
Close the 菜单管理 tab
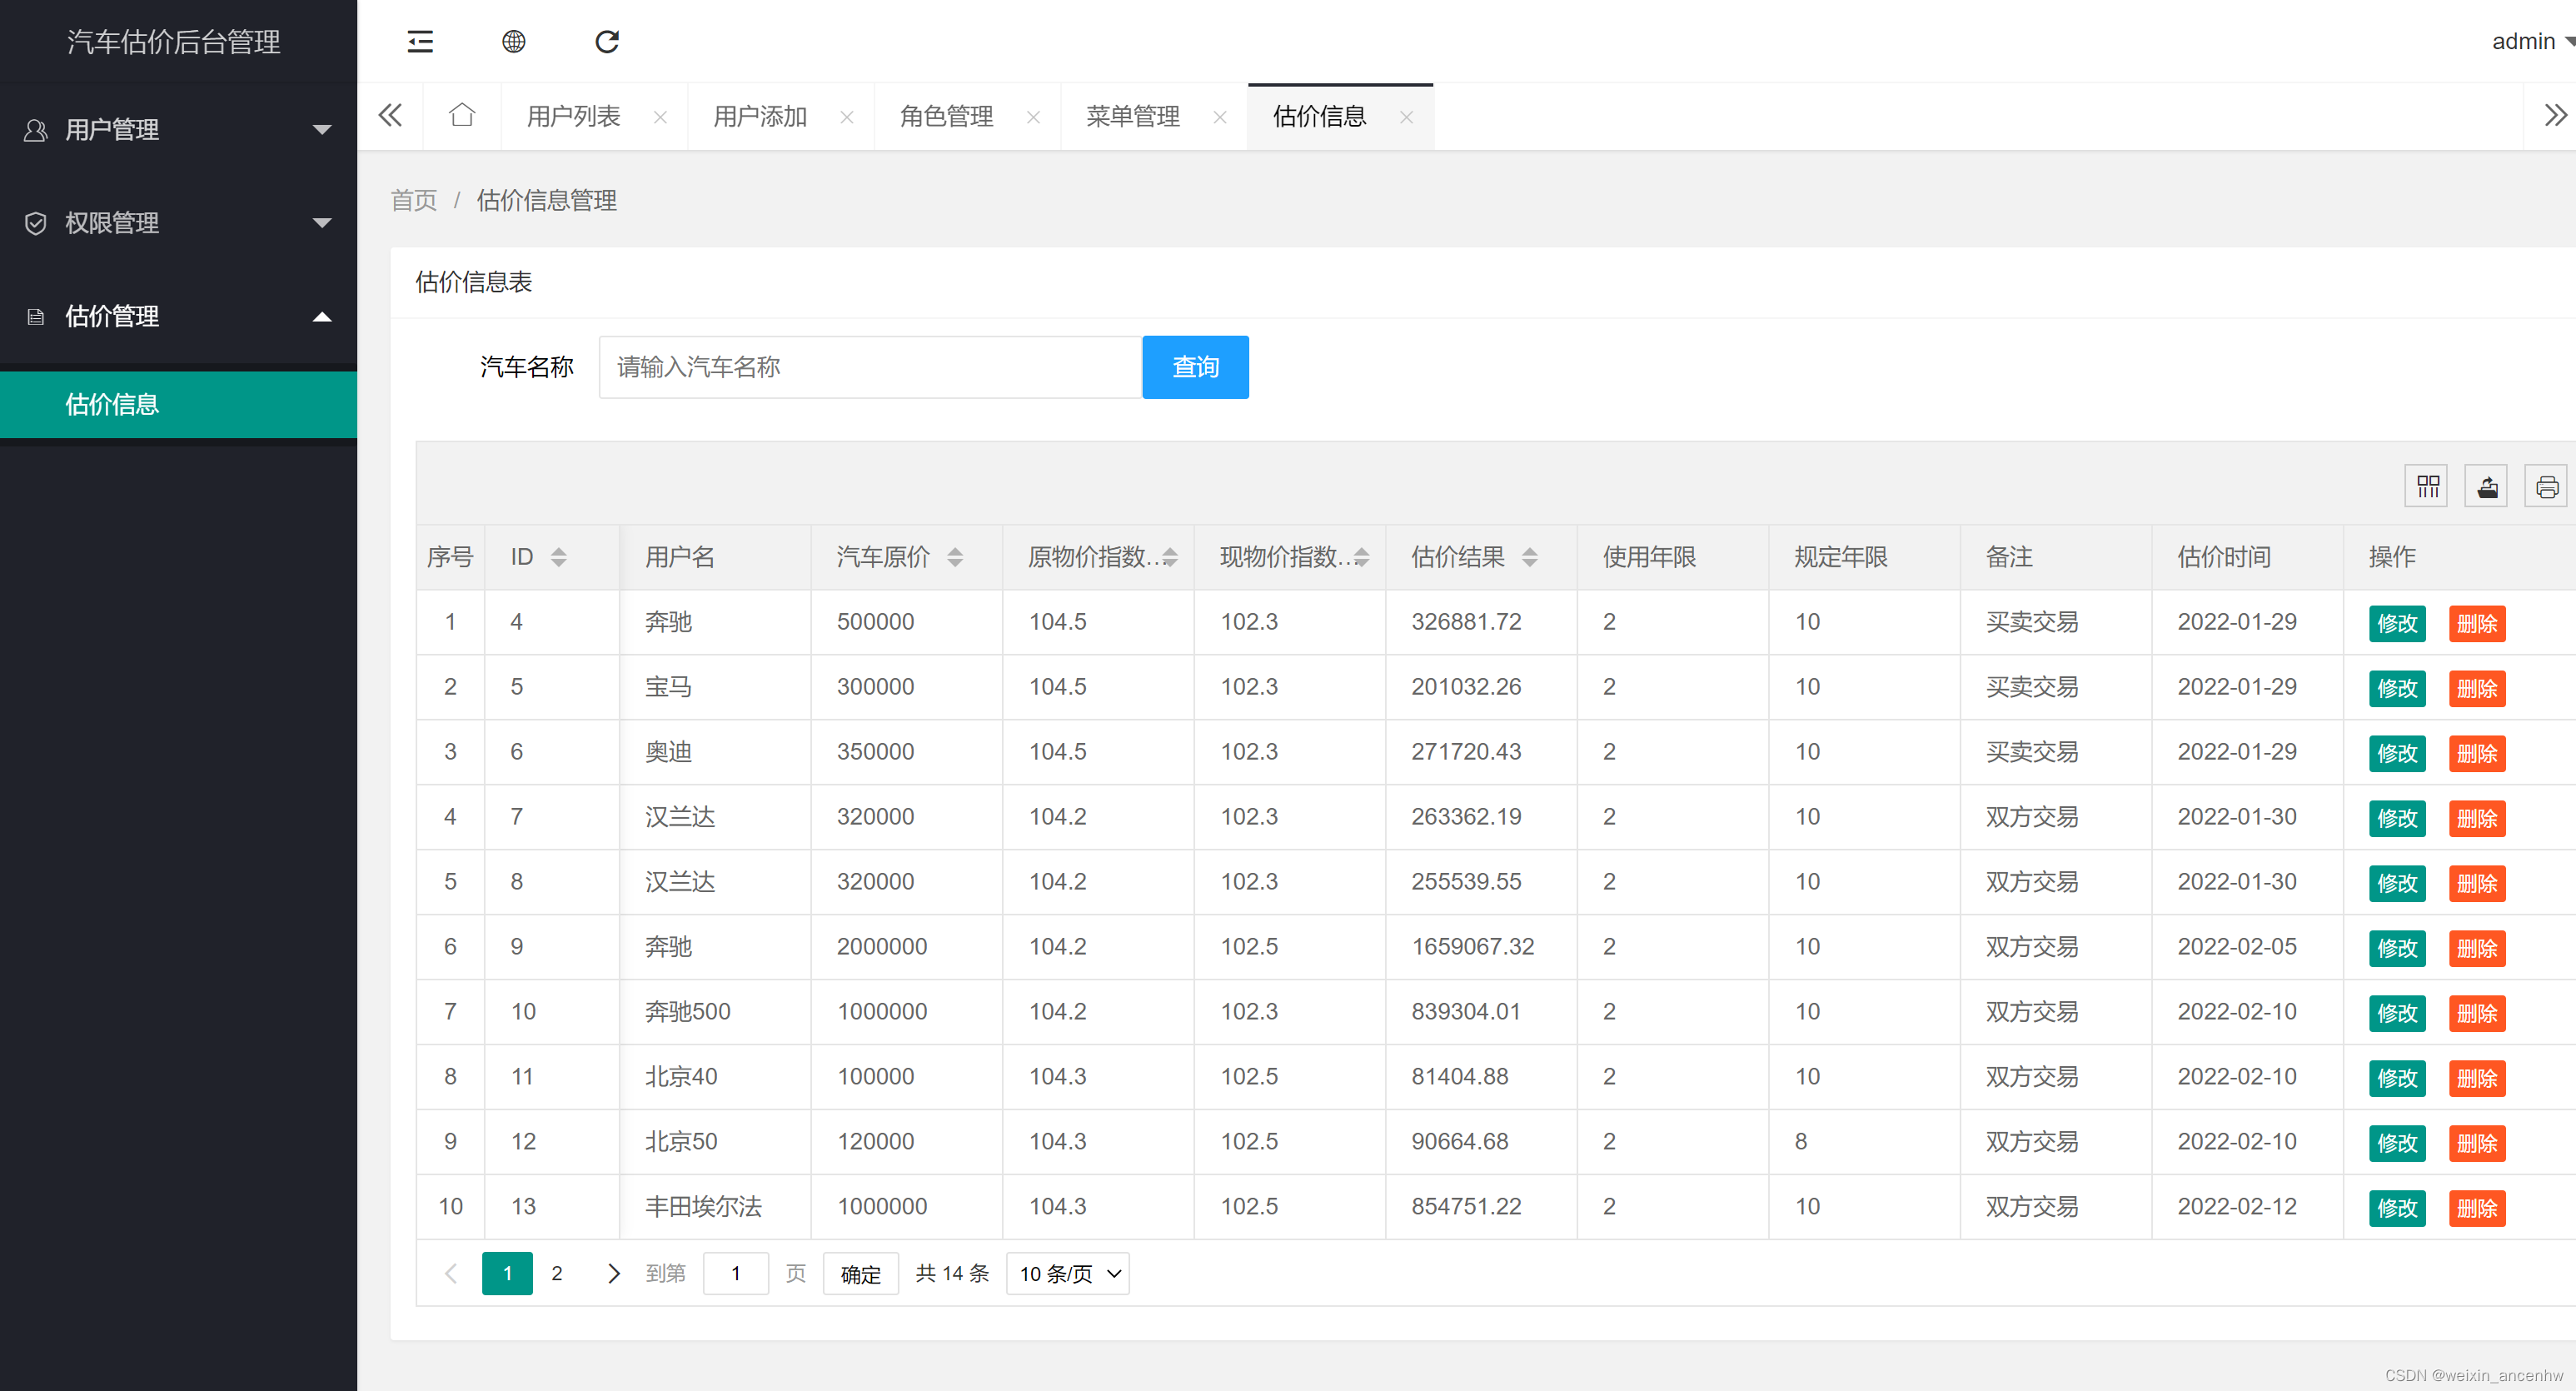tap(1220, 117)
